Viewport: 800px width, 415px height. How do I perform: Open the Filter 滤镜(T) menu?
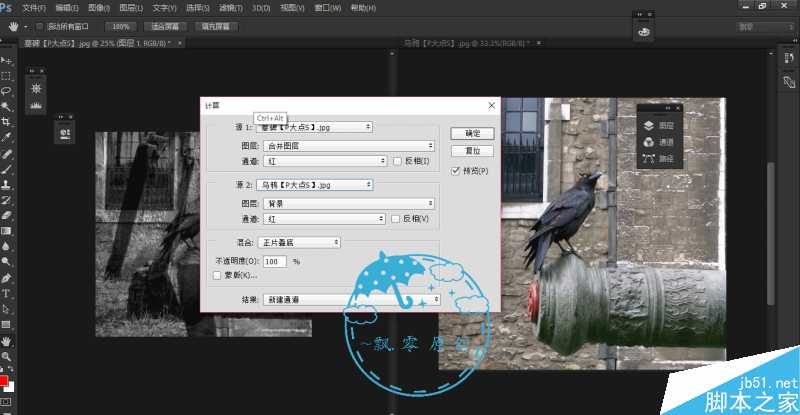point(231,8)
